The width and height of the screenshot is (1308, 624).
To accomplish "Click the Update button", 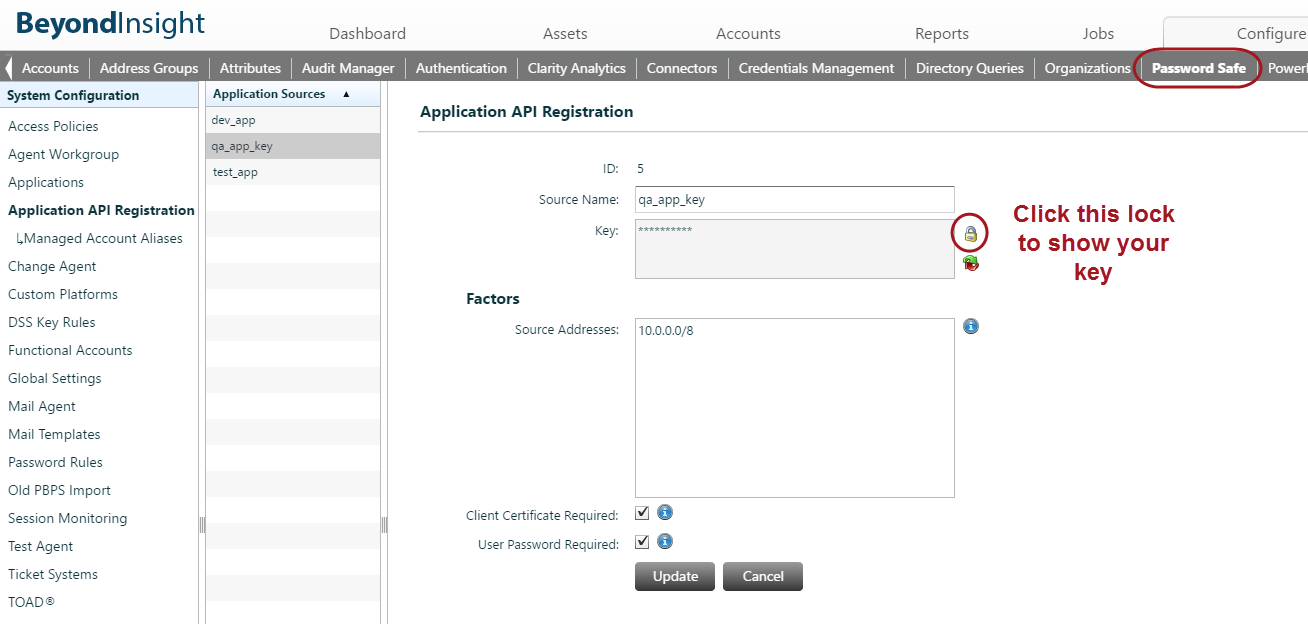I will coord(674,576).
